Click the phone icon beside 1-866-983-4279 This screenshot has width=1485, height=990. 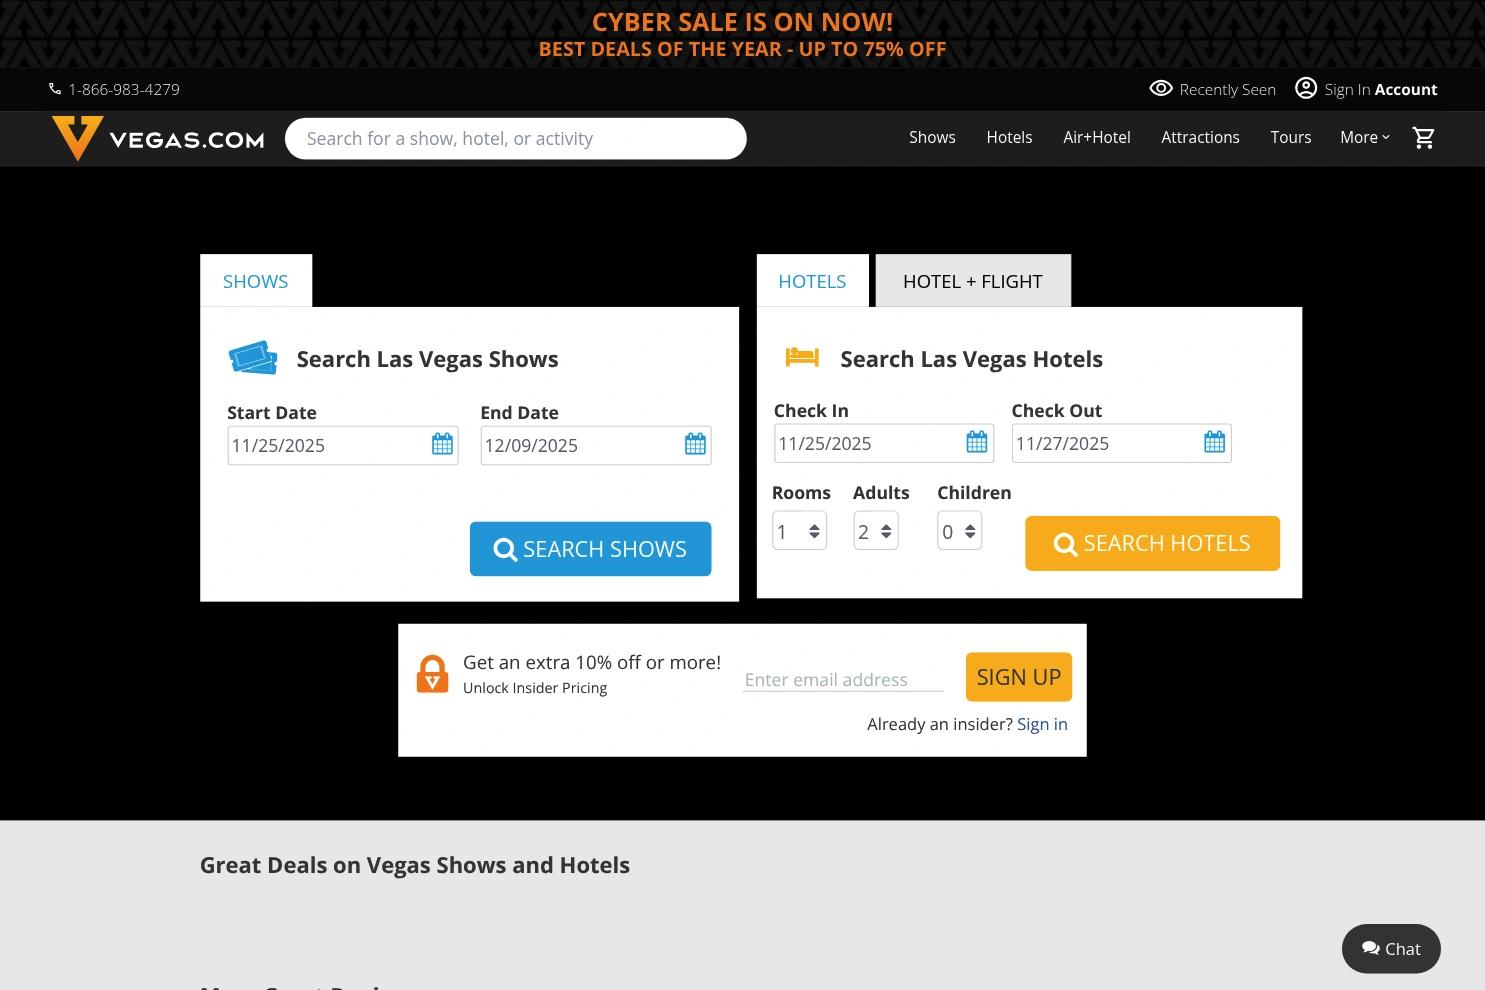point(55,89)
